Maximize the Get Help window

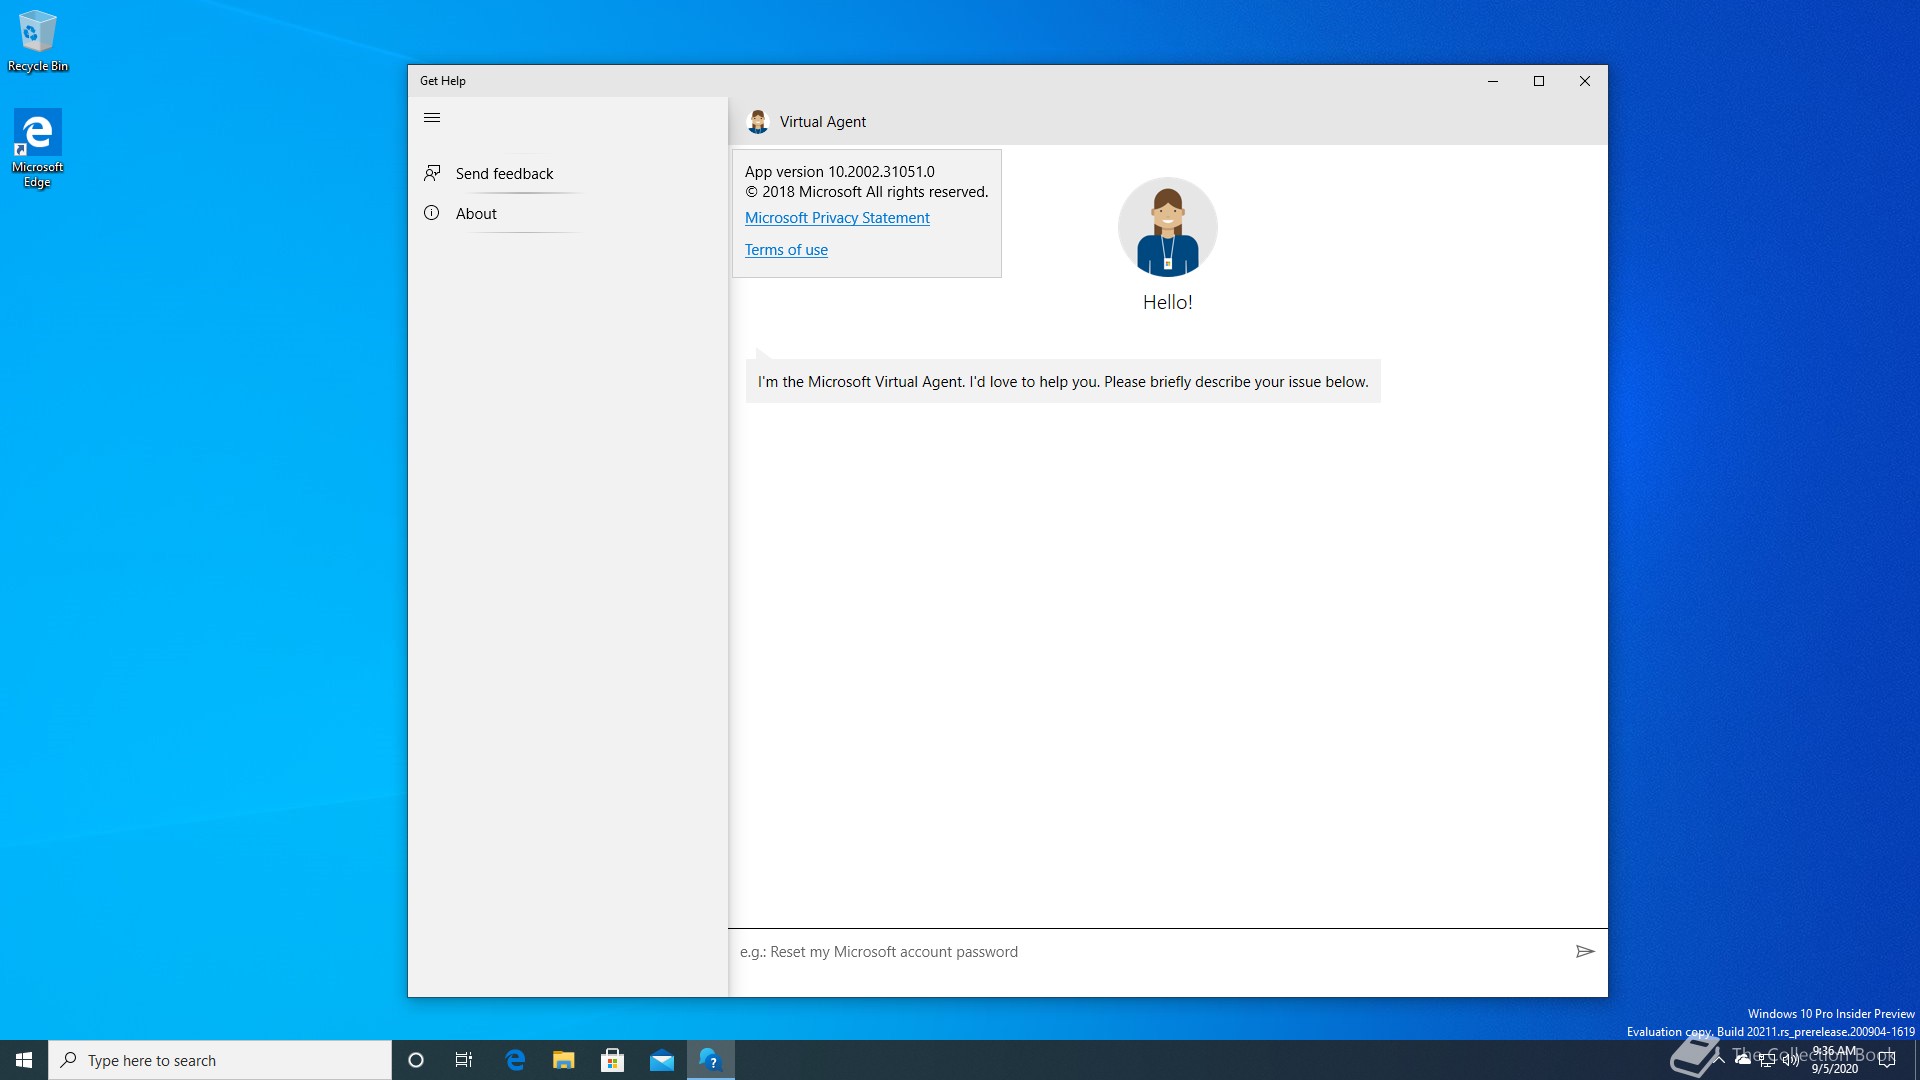(x=1539, y=81)
